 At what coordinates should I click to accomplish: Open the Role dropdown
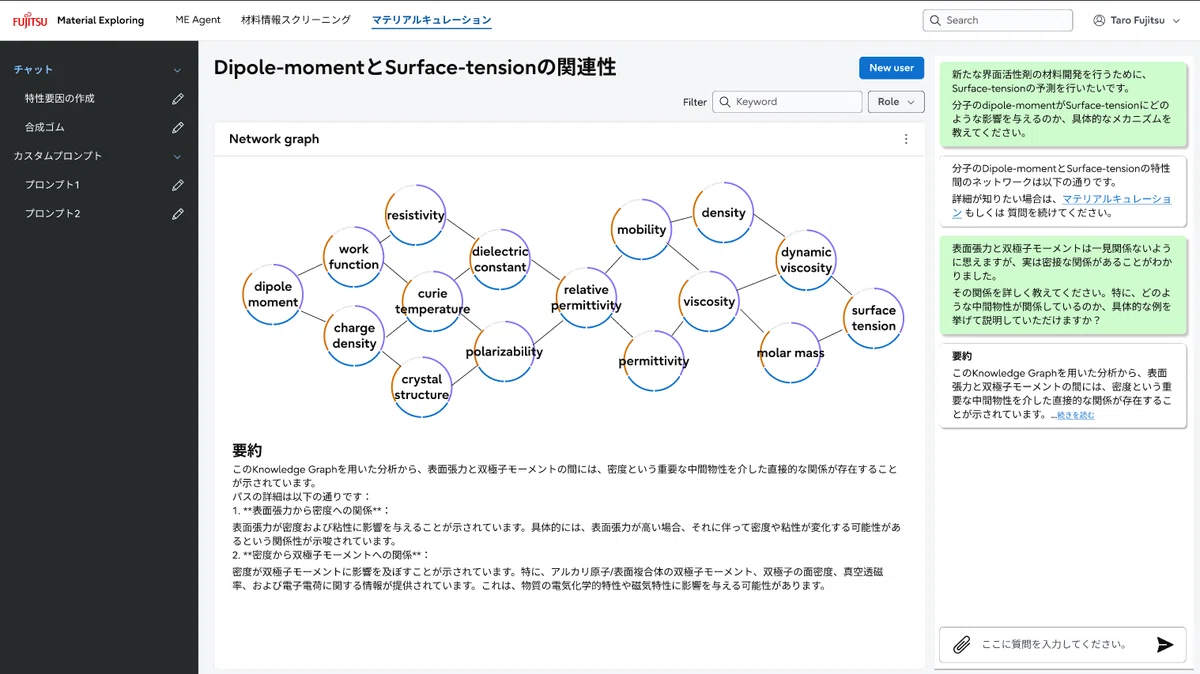[896, 102]
